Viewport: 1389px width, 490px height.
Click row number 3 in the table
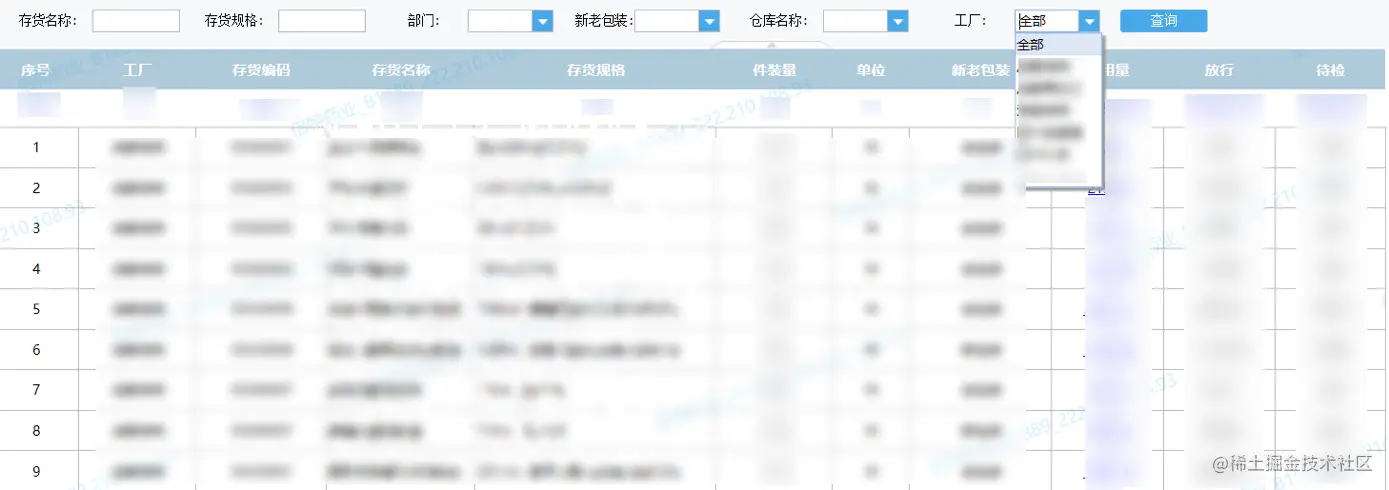coord(694,228)
